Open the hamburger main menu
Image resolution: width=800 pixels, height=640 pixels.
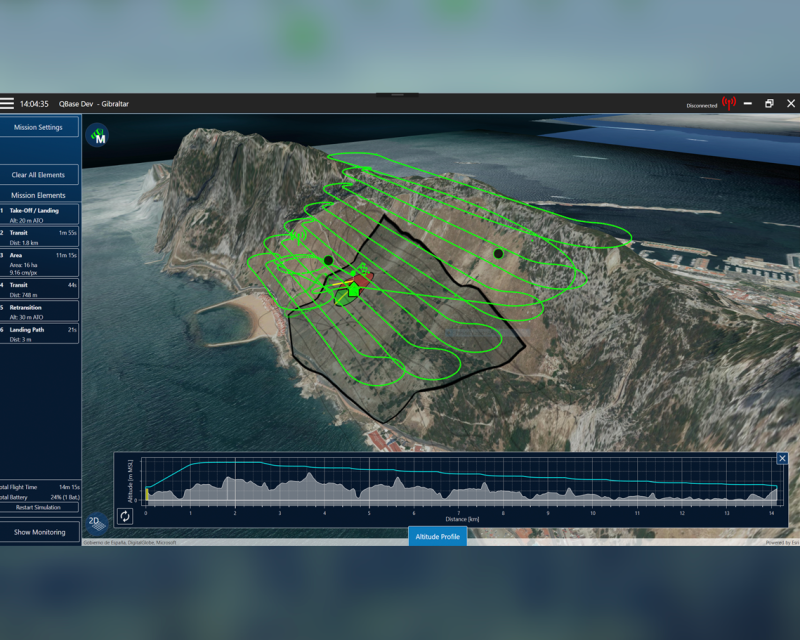coord(8,103)
